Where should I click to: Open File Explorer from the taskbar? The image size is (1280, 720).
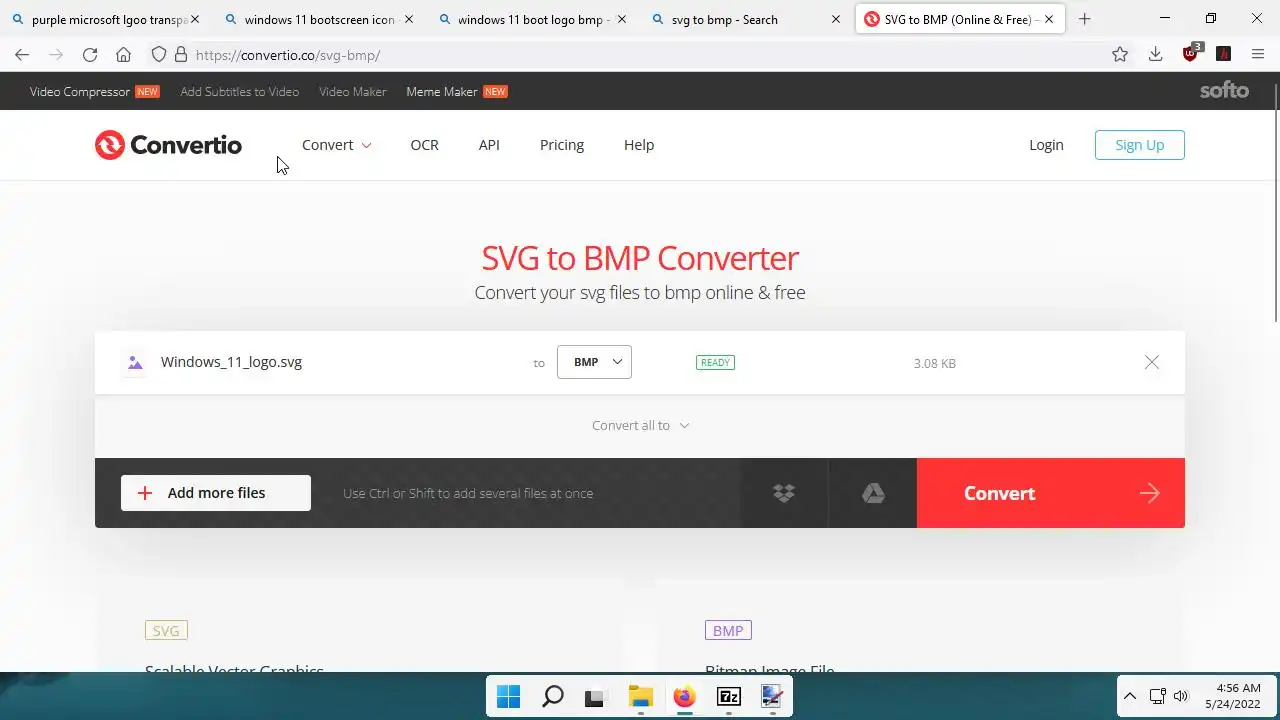[640, 697]
